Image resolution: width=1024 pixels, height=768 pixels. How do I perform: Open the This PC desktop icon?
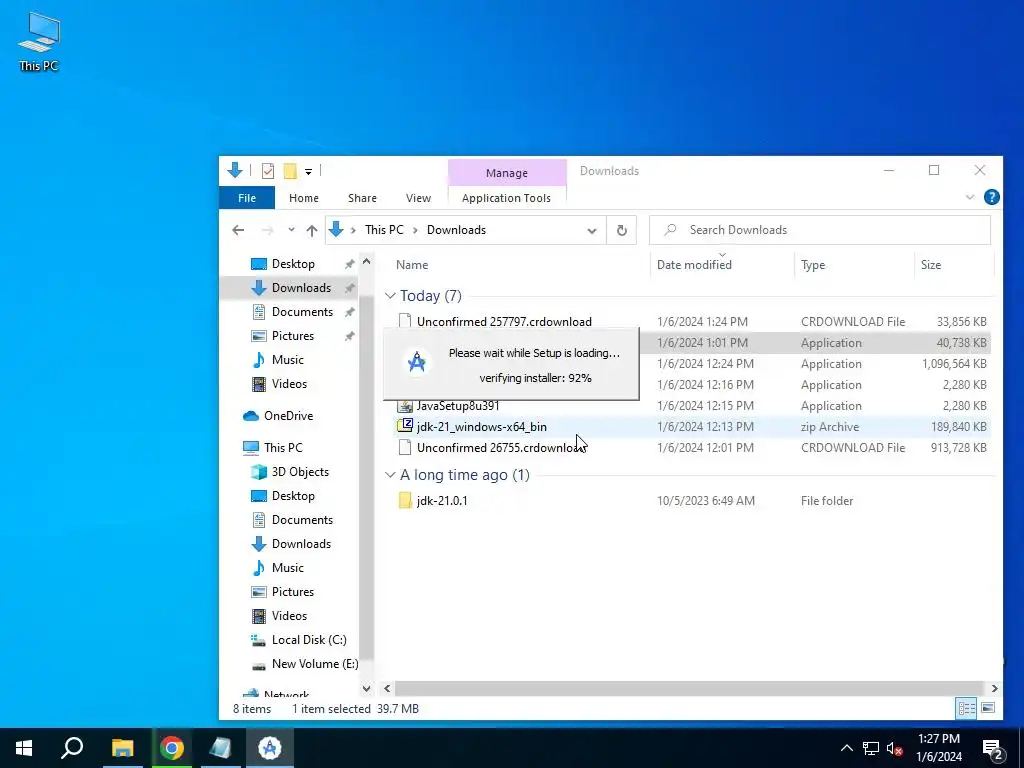click(x=39, y=41)
